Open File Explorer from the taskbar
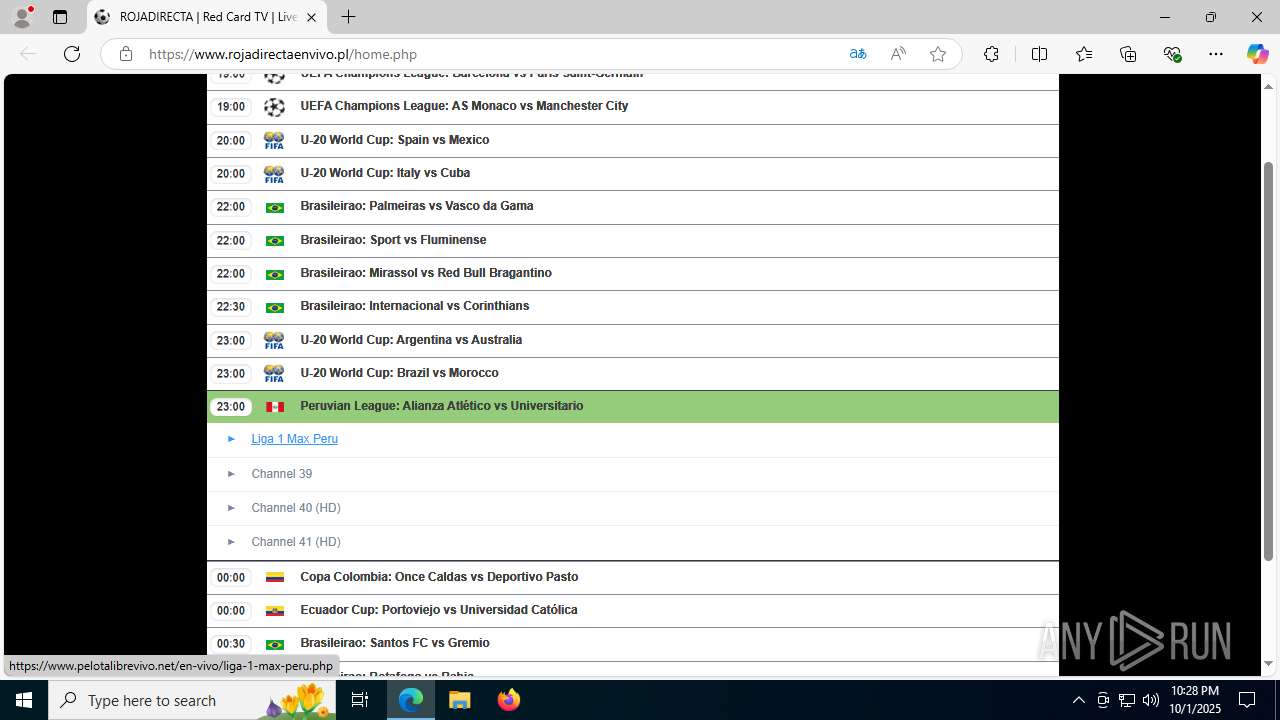 [x=460, y=700]
